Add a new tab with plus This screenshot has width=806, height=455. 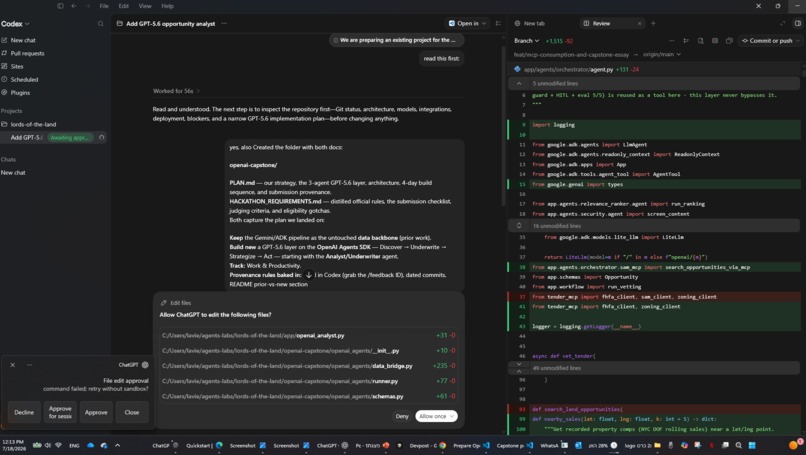tap(653, 24)
